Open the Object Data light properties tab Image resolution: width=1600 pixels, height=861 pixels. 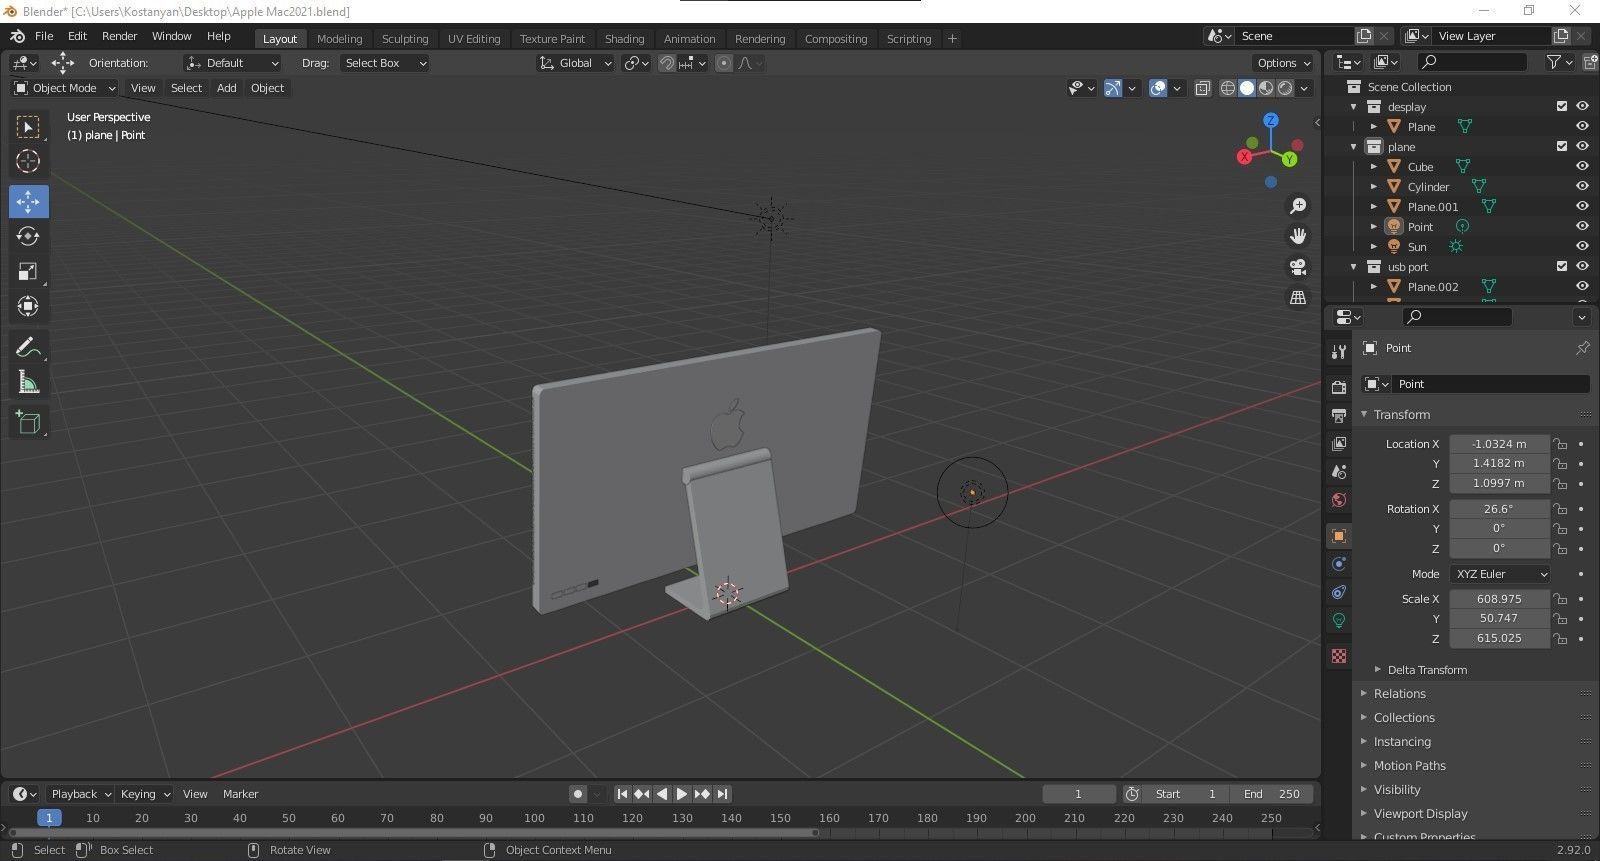pos(1339,620)
